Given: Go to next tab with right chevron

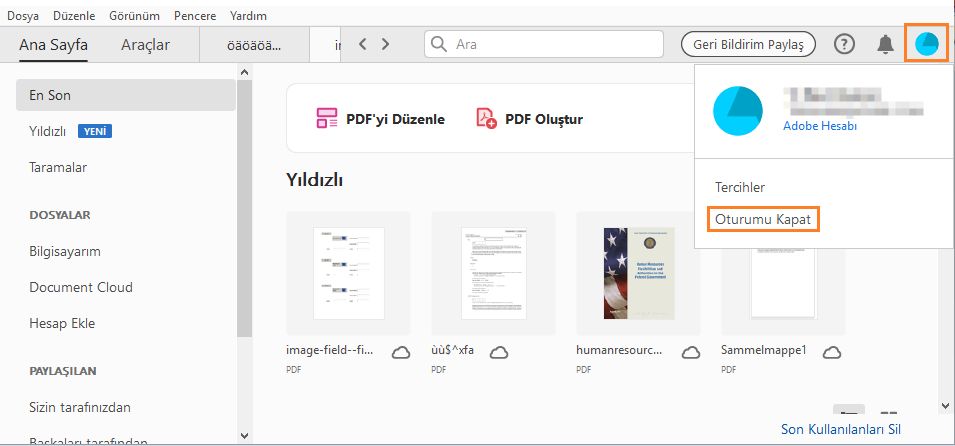Looking at the screenshot, I should [x=385, y=44].
